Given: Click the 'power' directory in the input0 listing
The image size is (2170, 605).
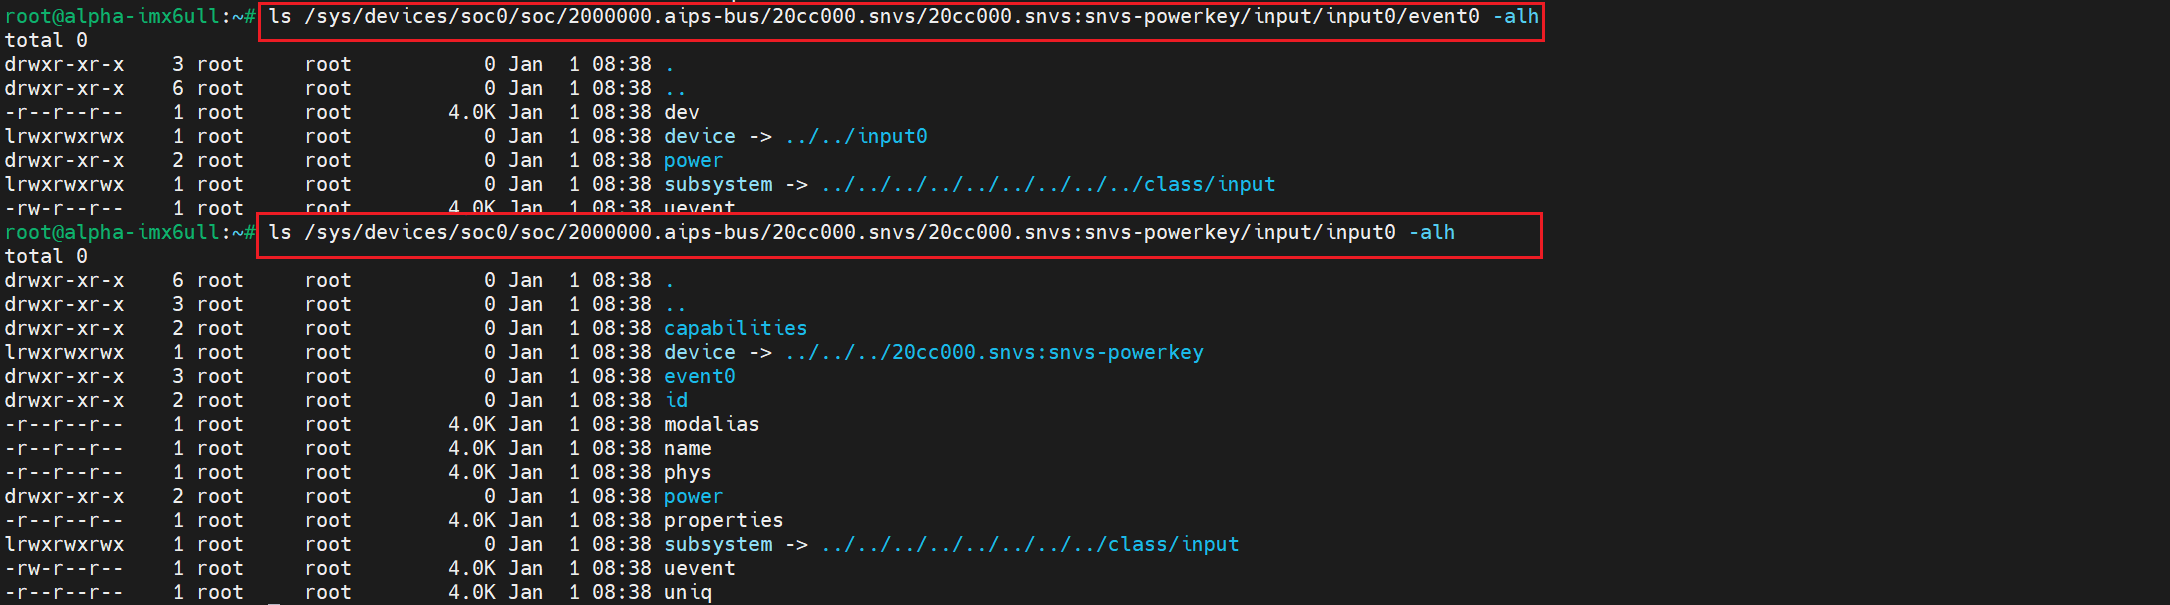Looking at the screenshot, I should click(693, 496).
